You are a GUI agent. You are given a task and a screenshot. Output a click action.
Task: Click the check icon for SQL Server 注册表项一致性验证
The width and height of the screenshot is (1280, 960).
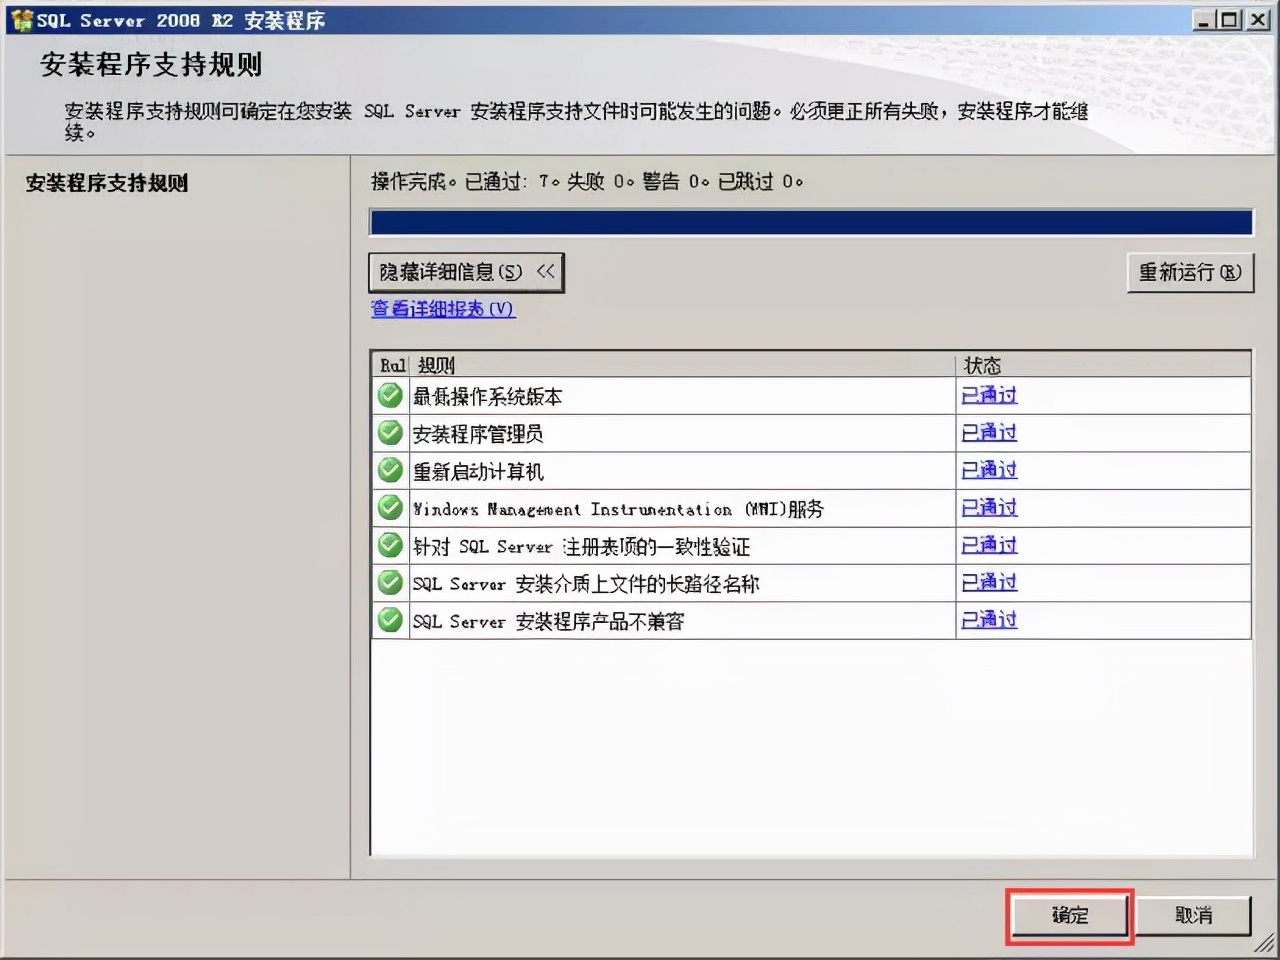pos(389,545)
